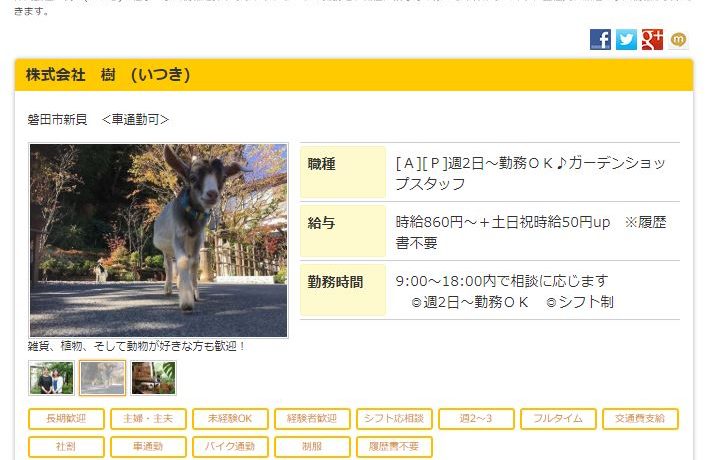View the third thumbnail with plants
This screenshot has width=711, height=460.
(x=153, y=378)
